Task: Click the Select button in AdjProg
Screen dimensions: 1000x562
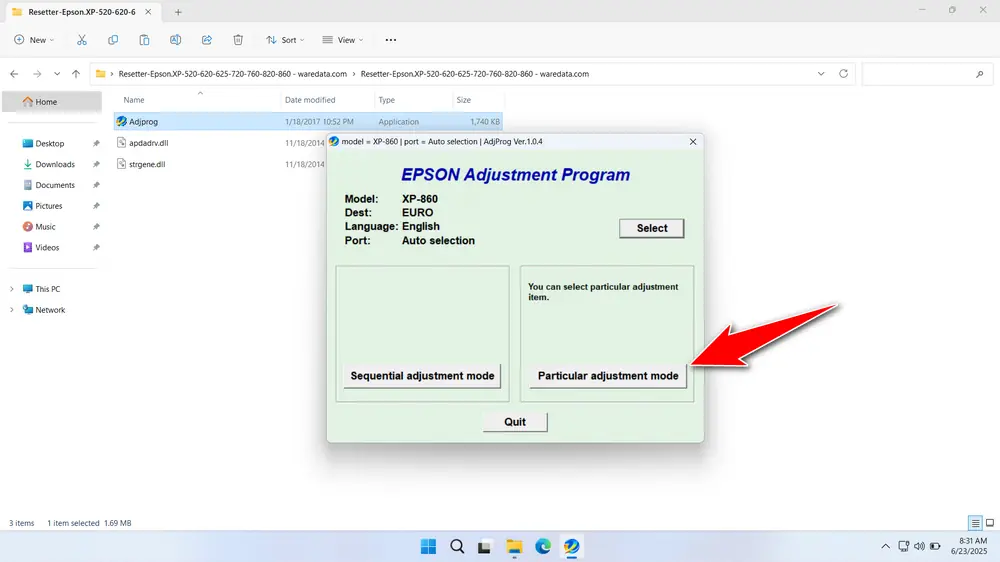Action: (651, 228)
